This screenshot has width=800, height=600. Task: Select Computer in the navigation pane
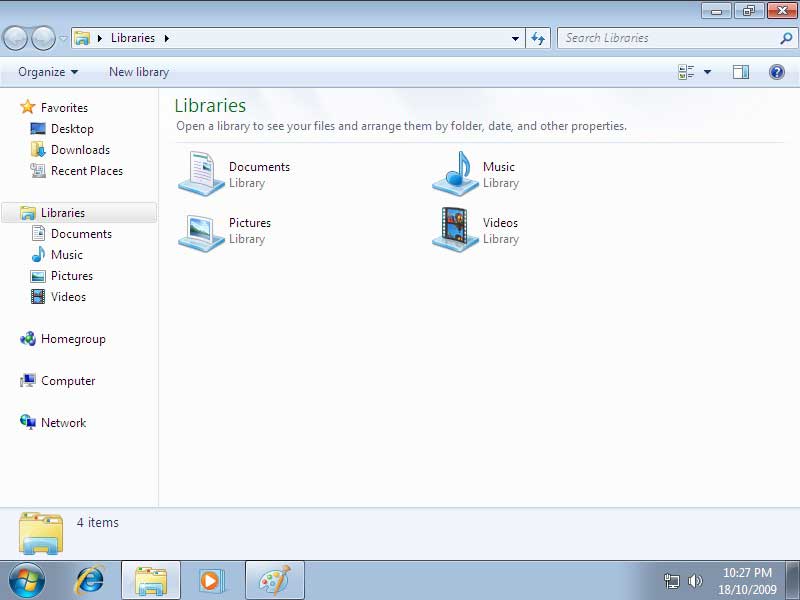click(x=68, y=381)
